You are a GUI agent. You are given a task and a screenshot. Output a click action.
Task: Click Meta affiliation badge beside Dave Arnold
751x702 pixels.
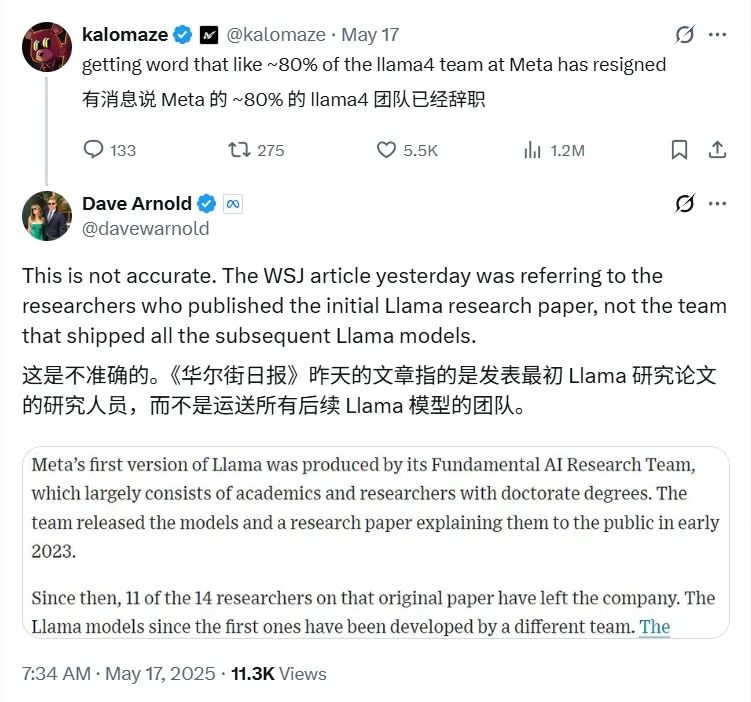click(233, 204)
